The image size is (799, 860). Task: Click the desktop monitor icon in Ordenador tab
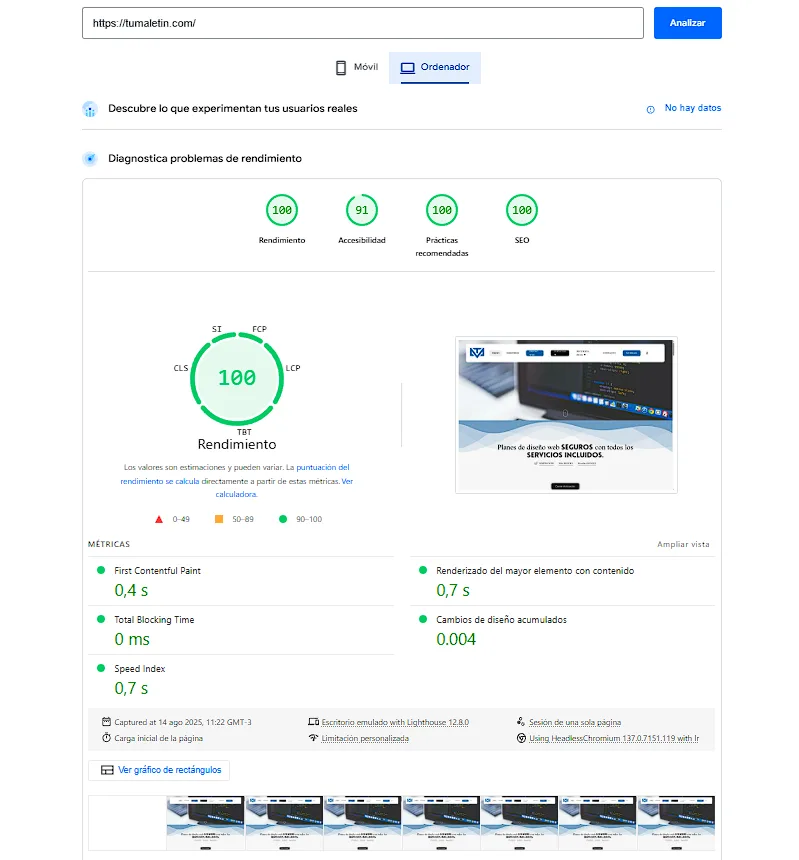point(407,67)
